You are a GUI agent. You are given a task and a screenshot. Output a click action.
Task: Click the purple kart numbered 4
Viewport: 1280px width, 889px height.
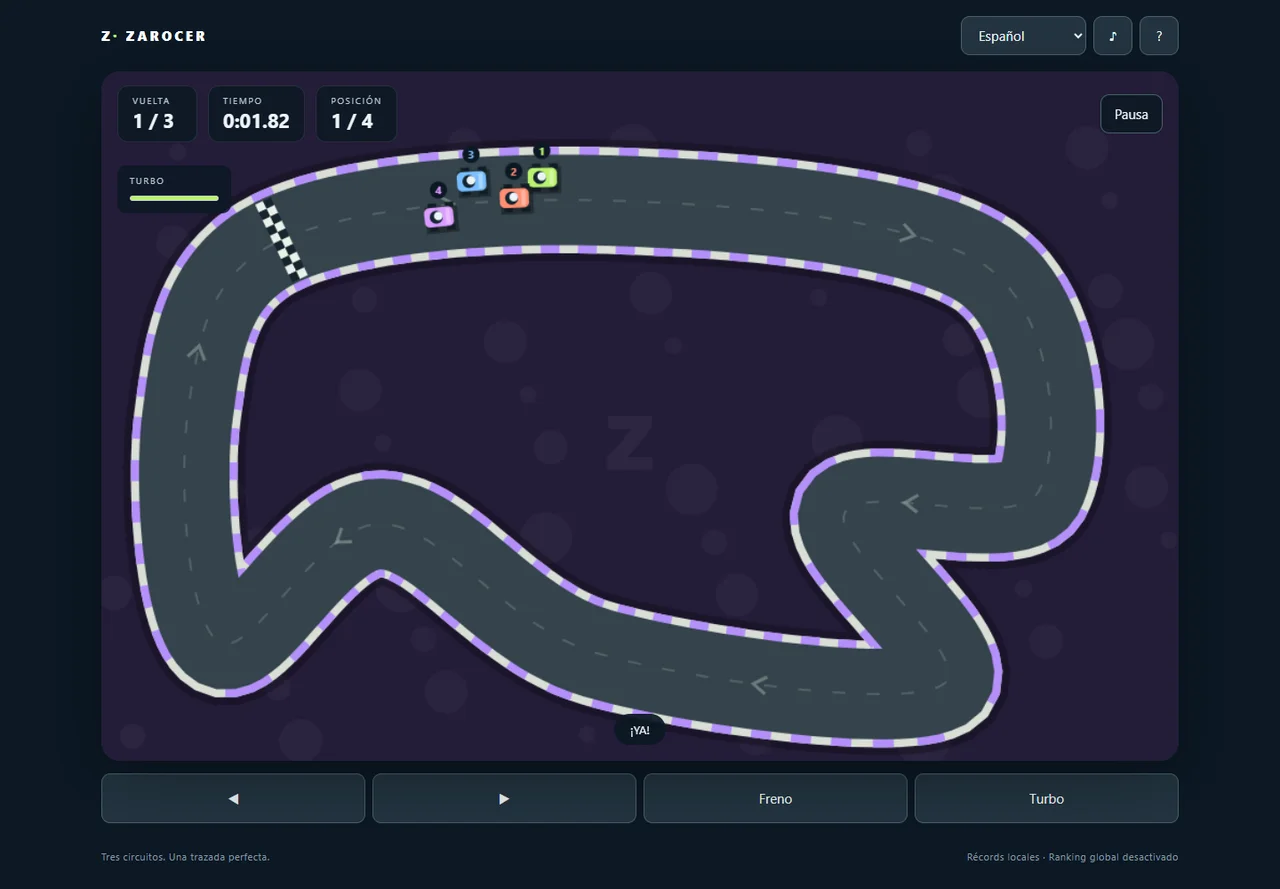439,216
